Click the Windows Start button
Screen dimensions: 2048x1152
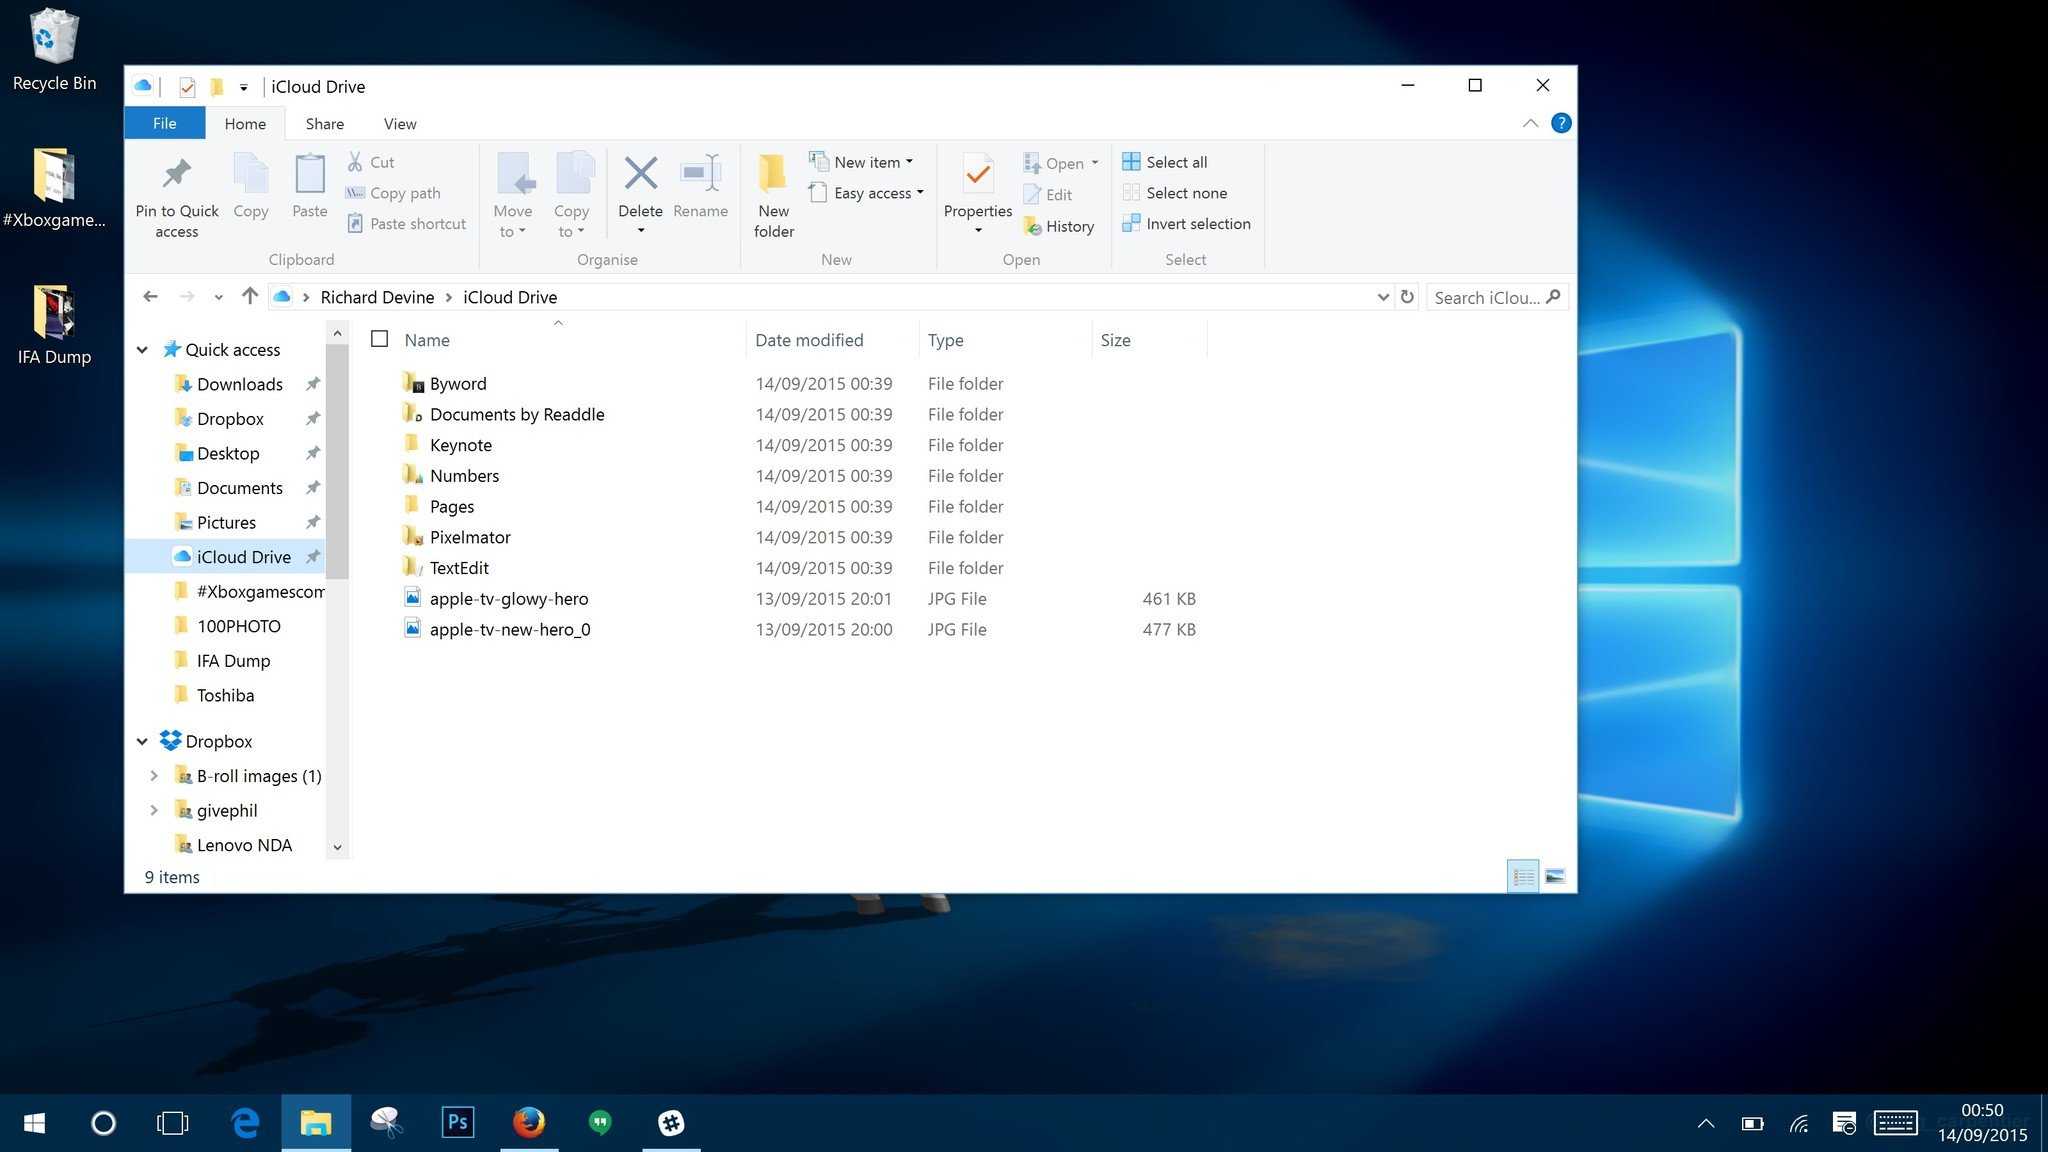point(34,1122)
